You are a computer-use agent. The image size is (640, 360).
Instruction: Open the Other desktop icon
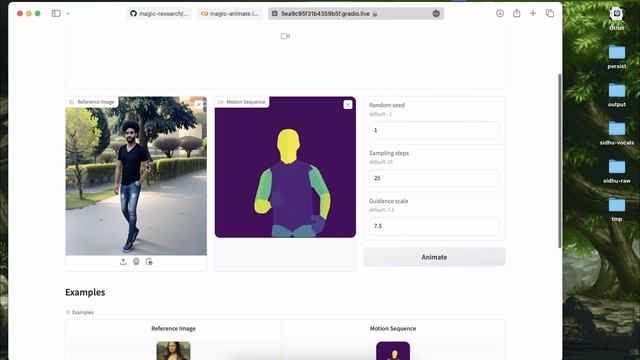[x=617, y=18]
